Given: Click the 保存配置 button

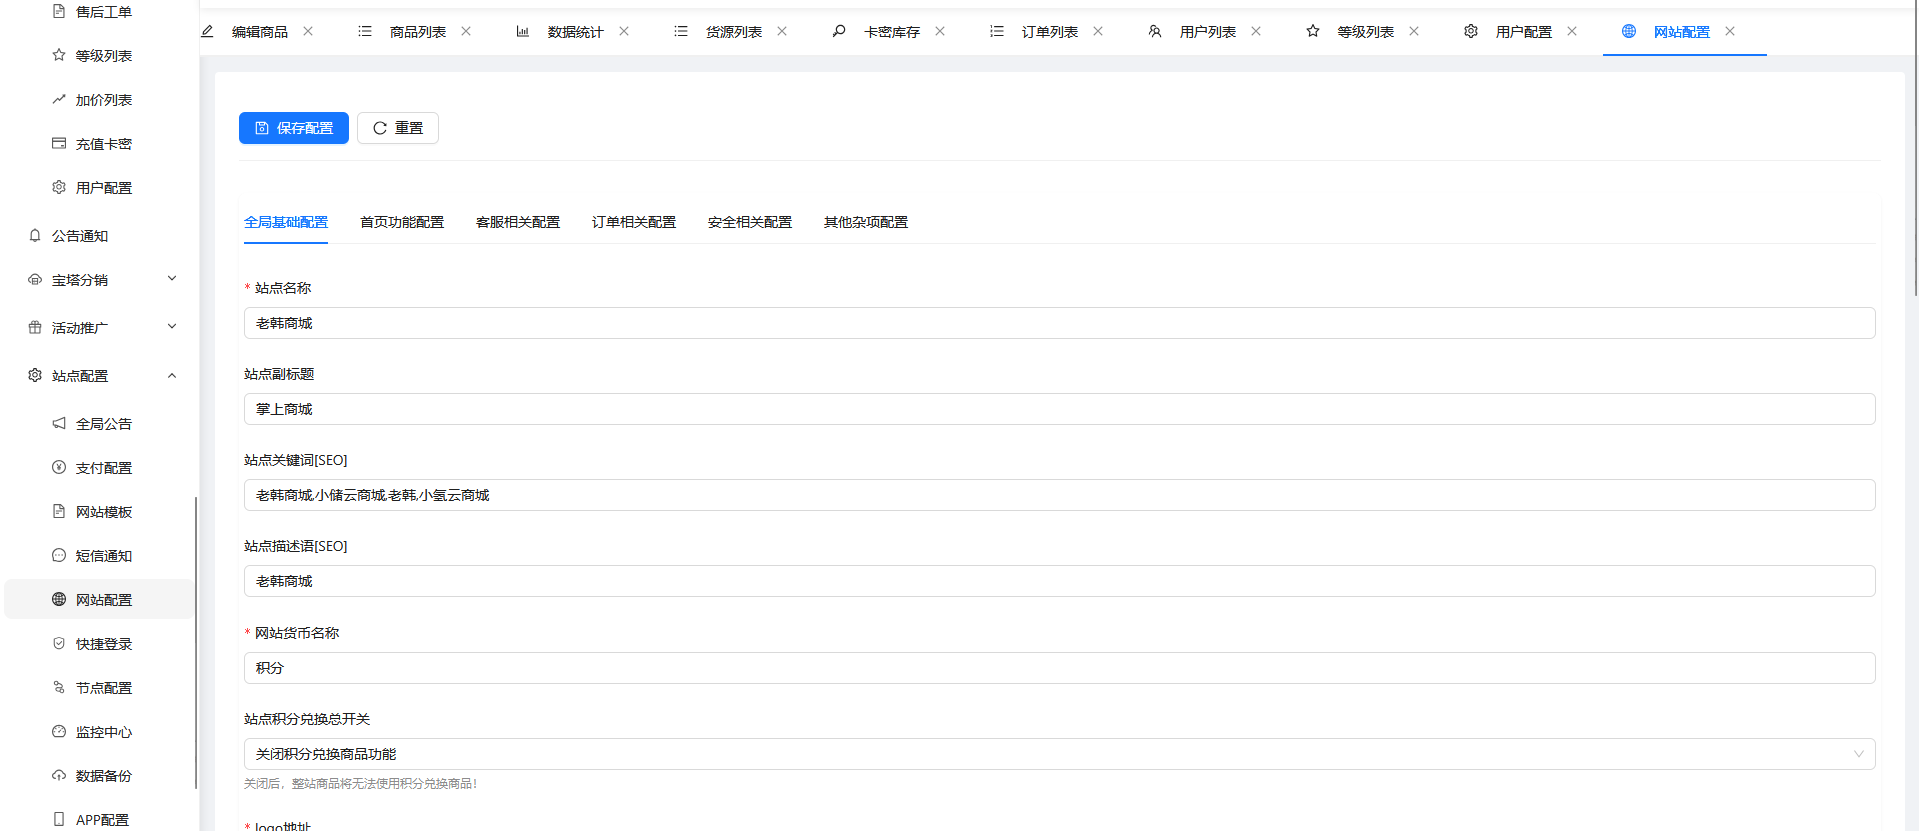Looking at the screenshot, I should 294,128.
